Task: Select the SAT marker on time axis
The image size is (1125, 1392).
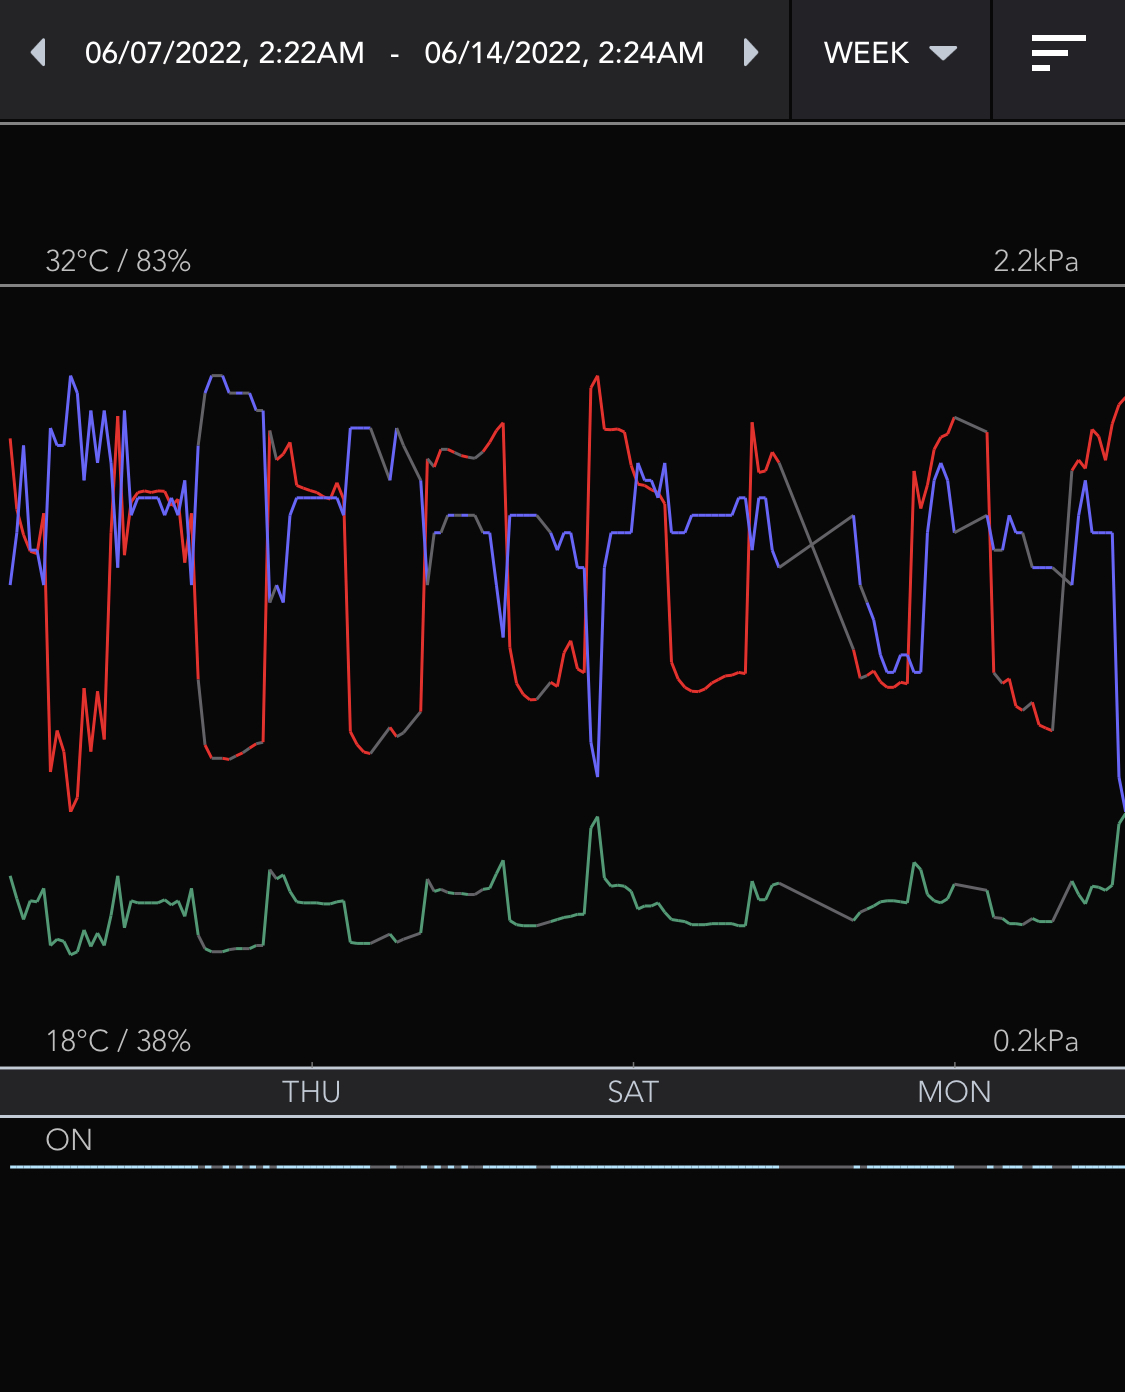Action: (633, 1091)
